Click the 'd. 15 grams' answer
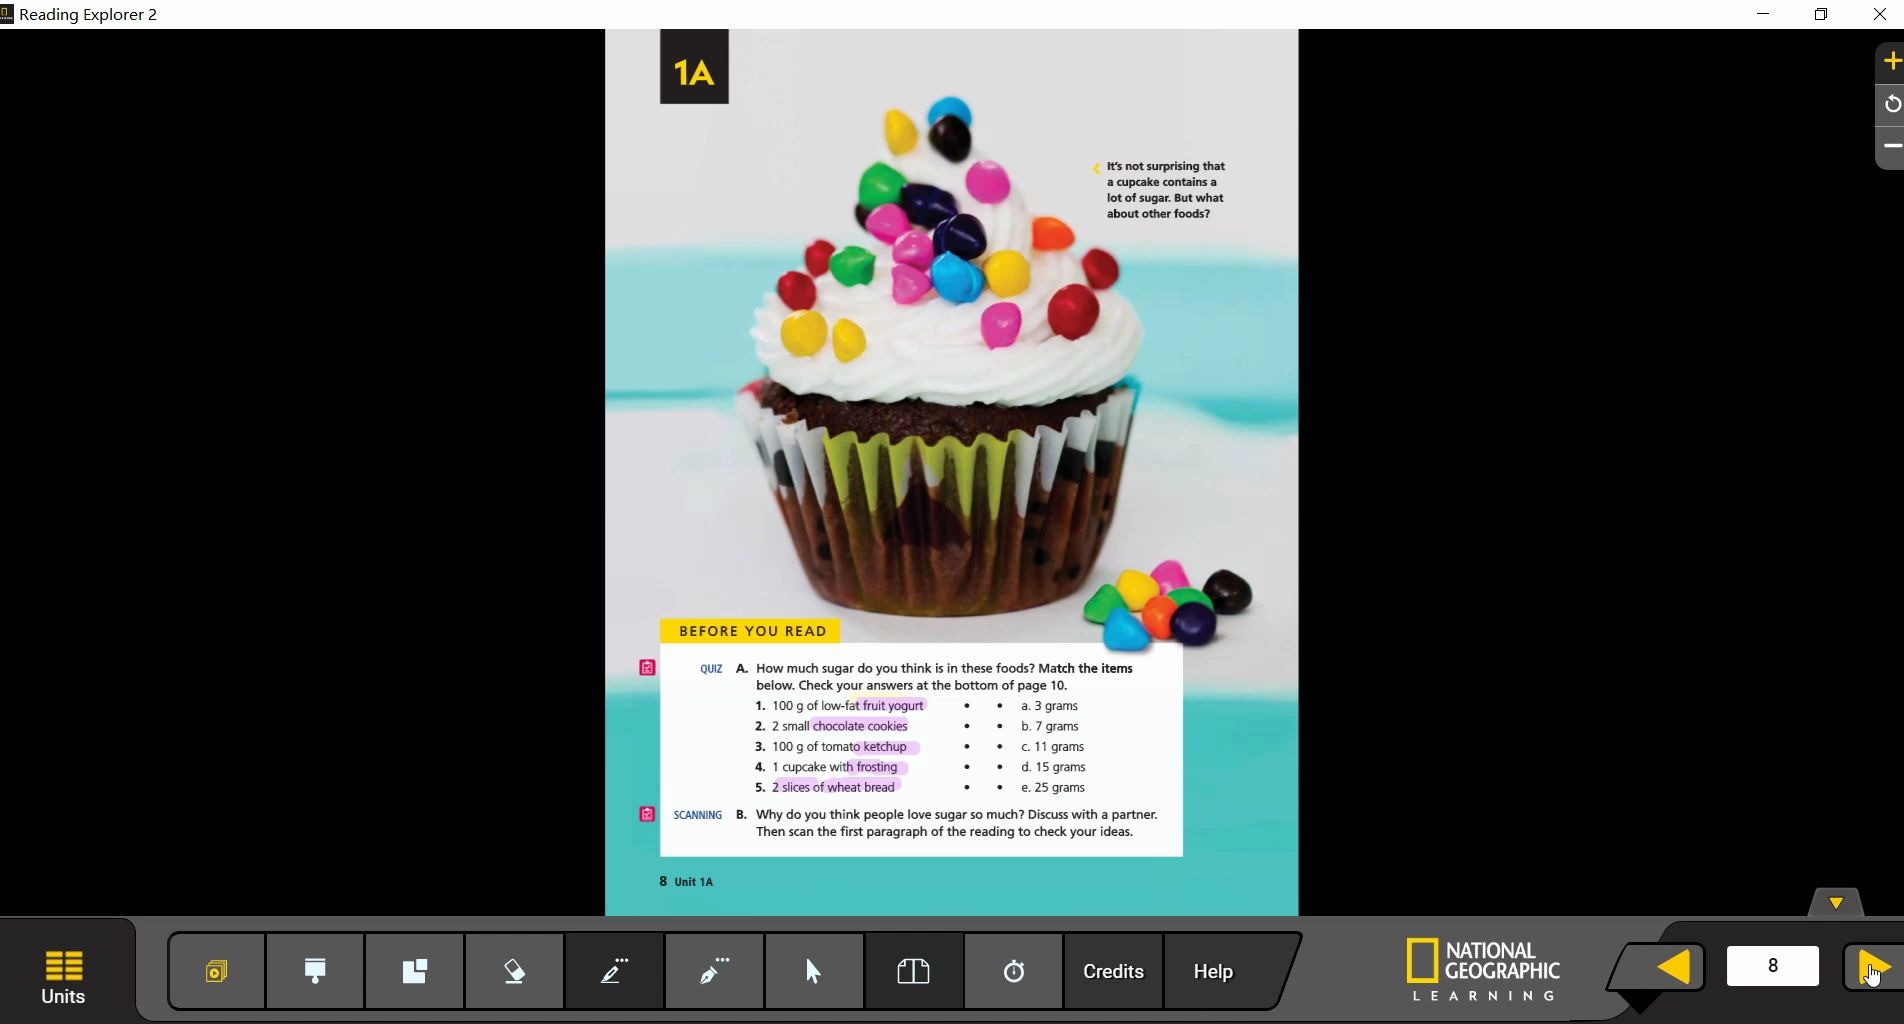 click(x=1053, y=767)
